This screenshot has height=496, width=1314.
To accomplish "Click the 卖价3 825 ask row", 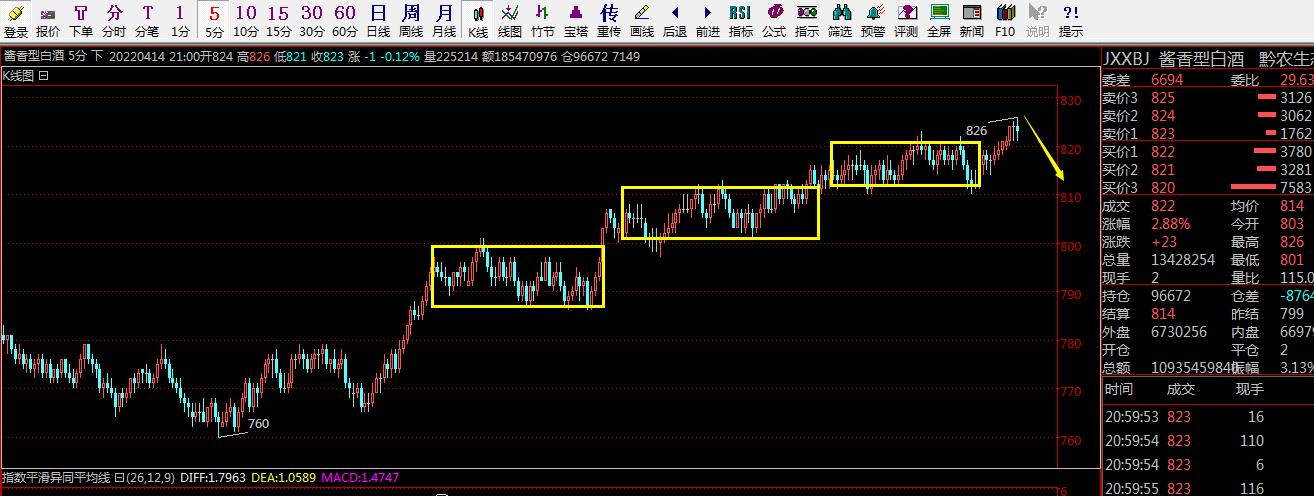I will coord(1207,97).
